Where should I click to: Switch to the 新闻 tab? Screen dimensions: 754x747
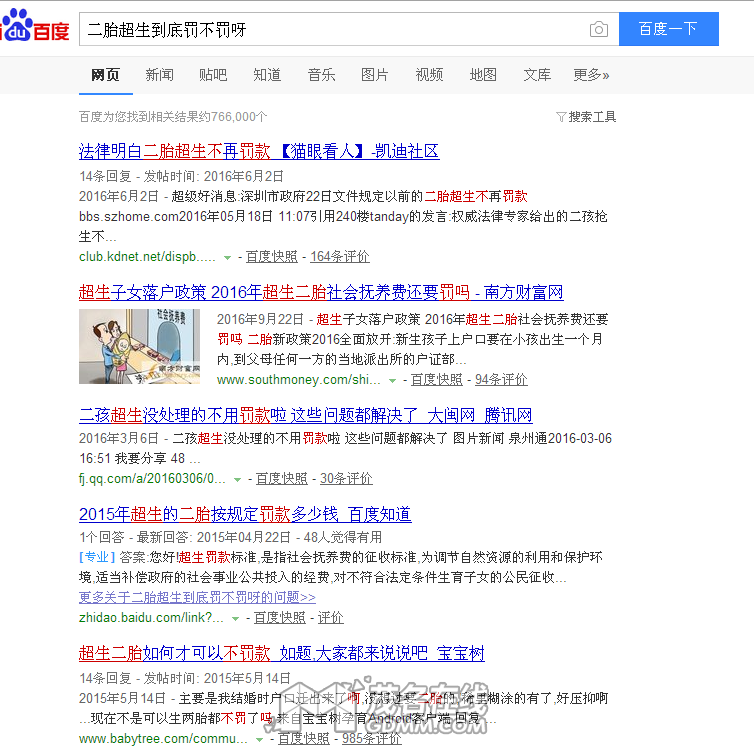coord(160,75)
